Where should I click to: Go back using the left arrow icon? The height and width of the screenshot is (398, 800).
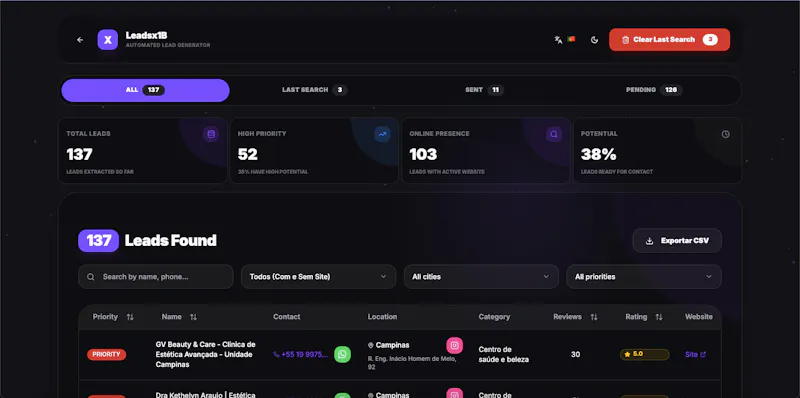[x=80, y=40]
